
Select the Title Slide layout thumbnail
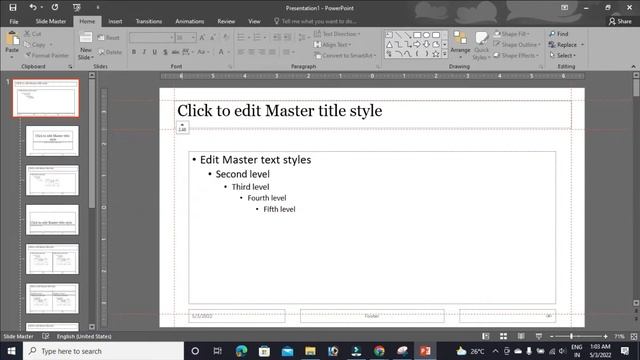click(52, 141)
